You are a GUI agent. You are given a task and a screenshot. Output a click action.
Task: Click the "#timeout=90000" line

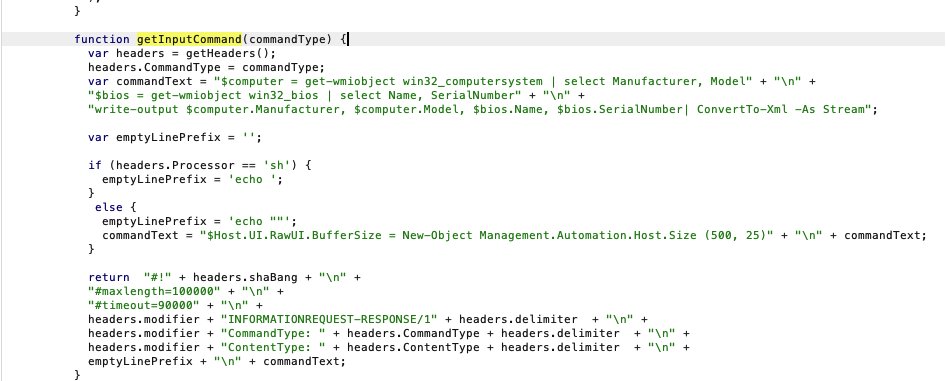coord(175,305)
